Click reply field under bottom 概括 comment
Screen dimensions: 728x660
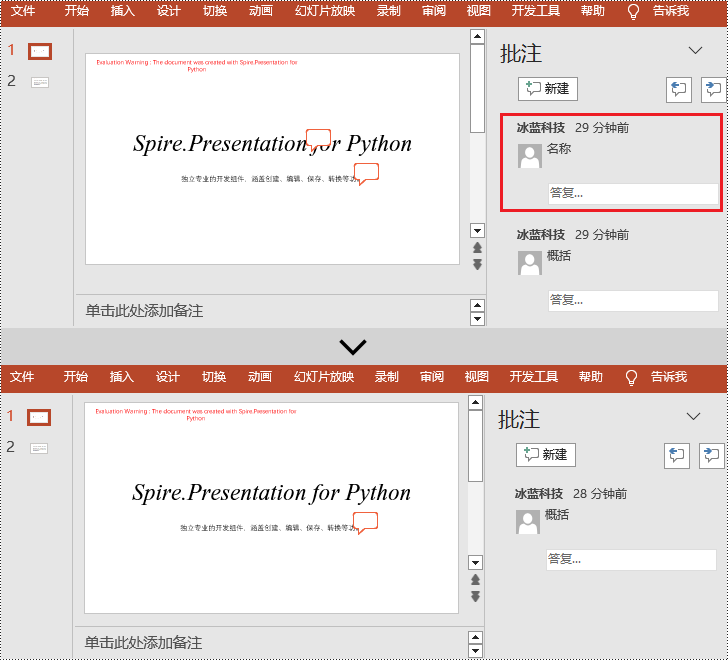click(x=631, y=559)
